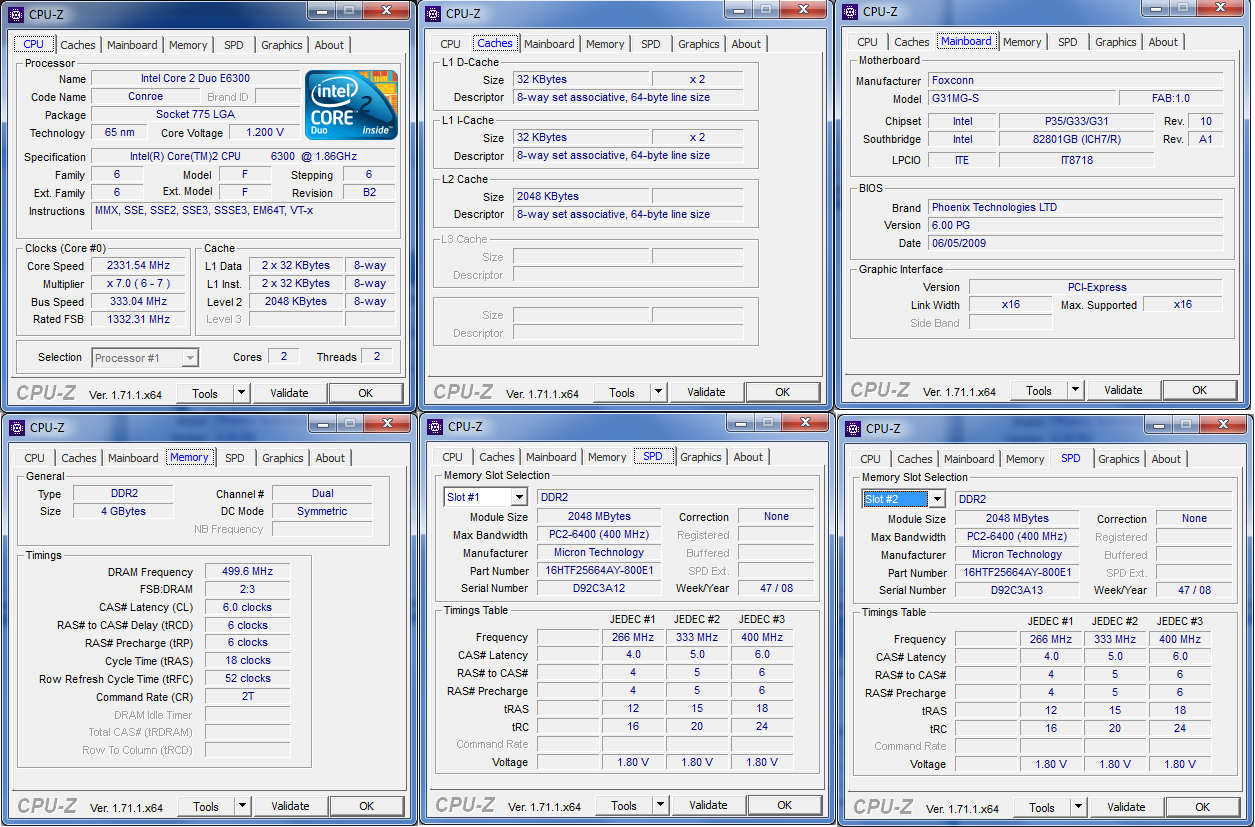Viewport: 1255px width, 827px height.
Task: Click the 'Phoenix Technologies LTD' BIOS brand
Action: pos(1075,208)
